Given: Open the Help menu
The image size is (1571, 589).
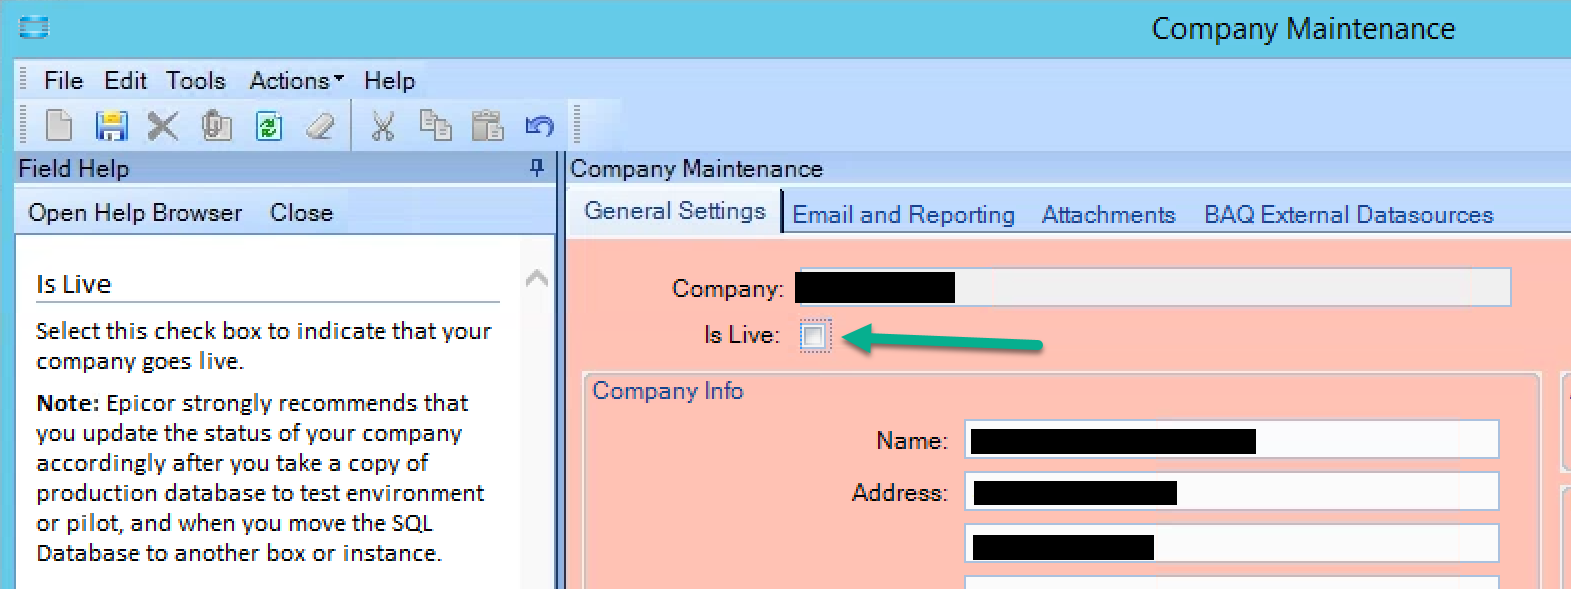Looking at the screenshot, I should tap(389, 80).
